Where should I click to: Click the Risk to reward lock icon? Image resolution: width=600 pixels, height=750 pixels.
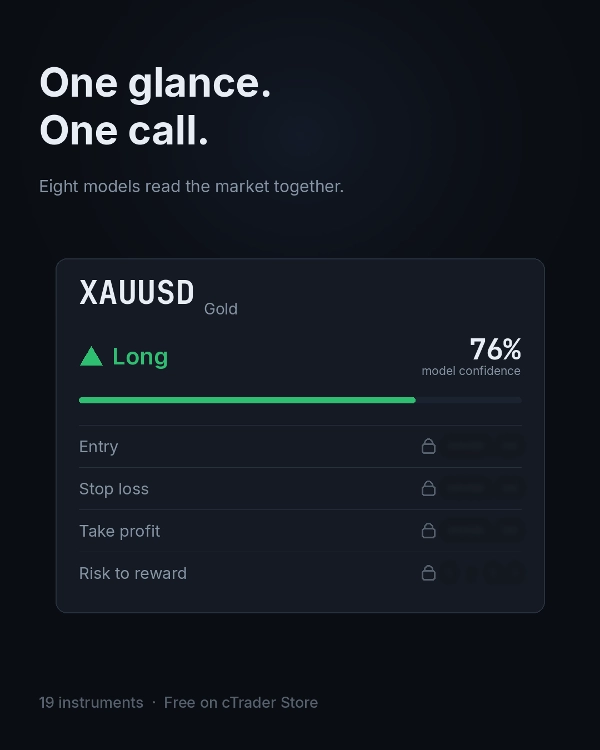coord(428,572)
